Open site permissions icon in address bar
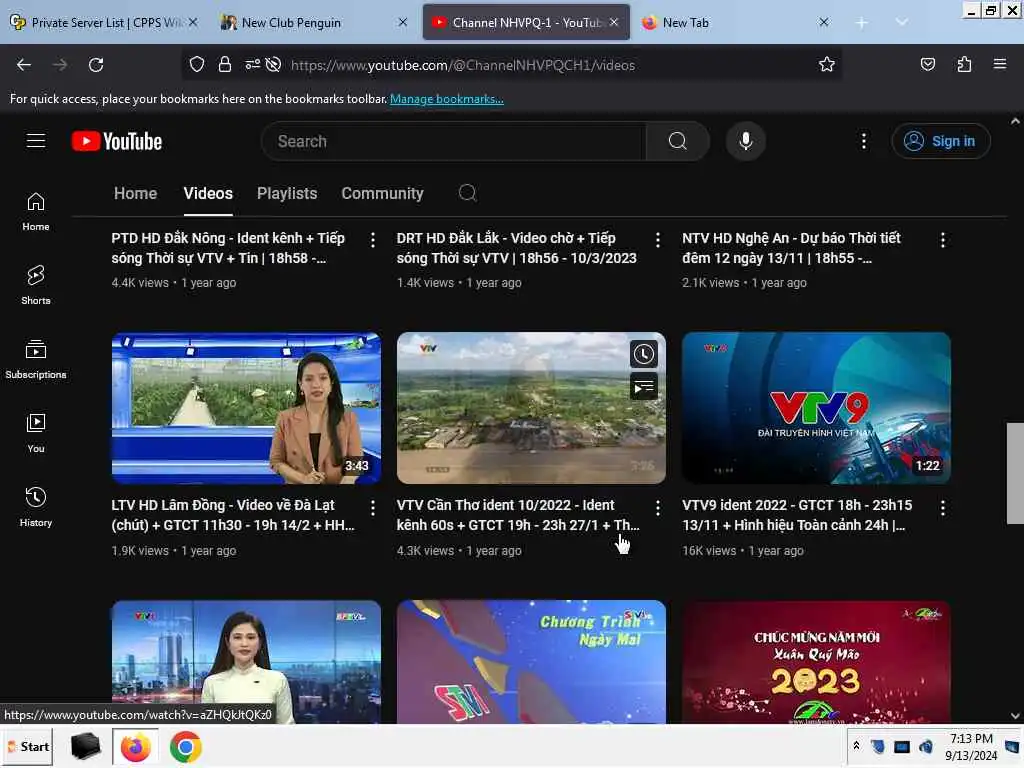The height and width of the screenshot is (768, 1024). (252, 64)
